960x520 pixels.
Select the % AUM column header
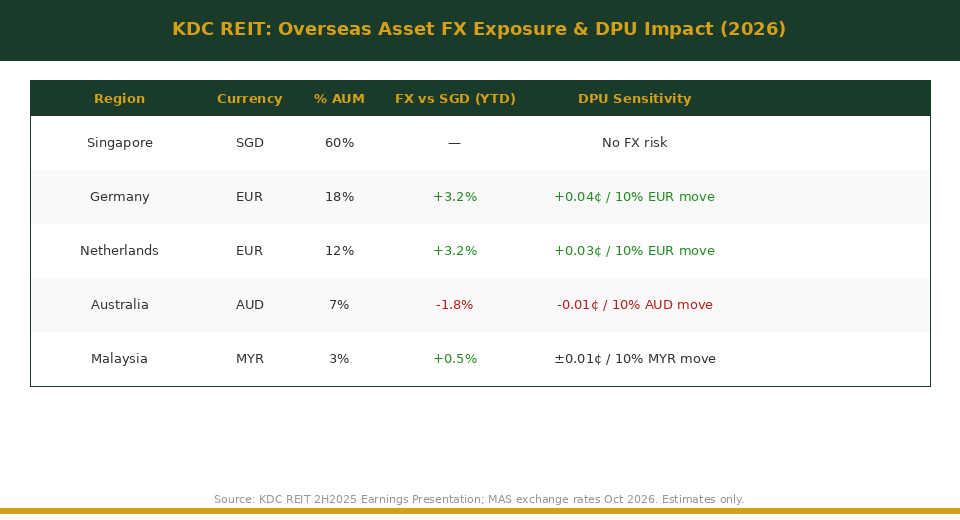[x=339, y=99]
